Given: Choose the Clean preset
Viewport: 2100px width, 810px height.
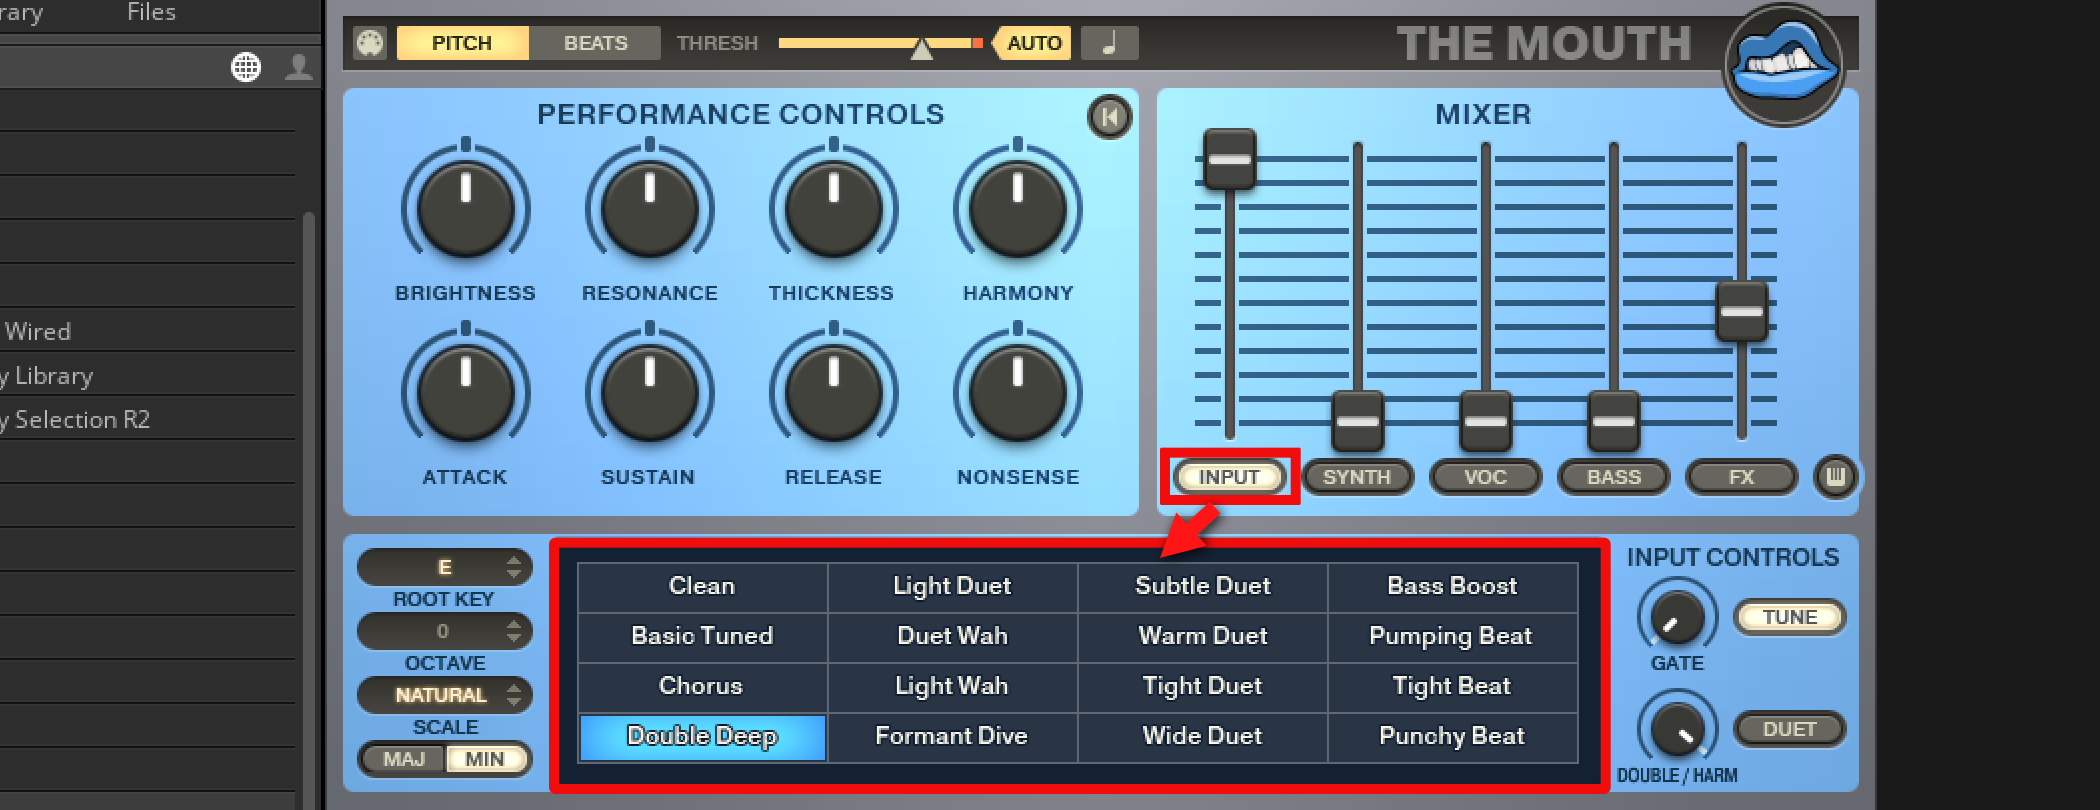Looking at the screenshot, I should (x=702, y=587).
